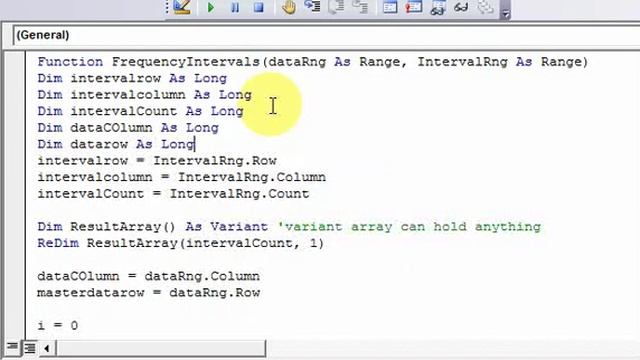
Task: Click the 'Dim datarow As Long' line
Action: pyautogui.click(x=116, y=144)
